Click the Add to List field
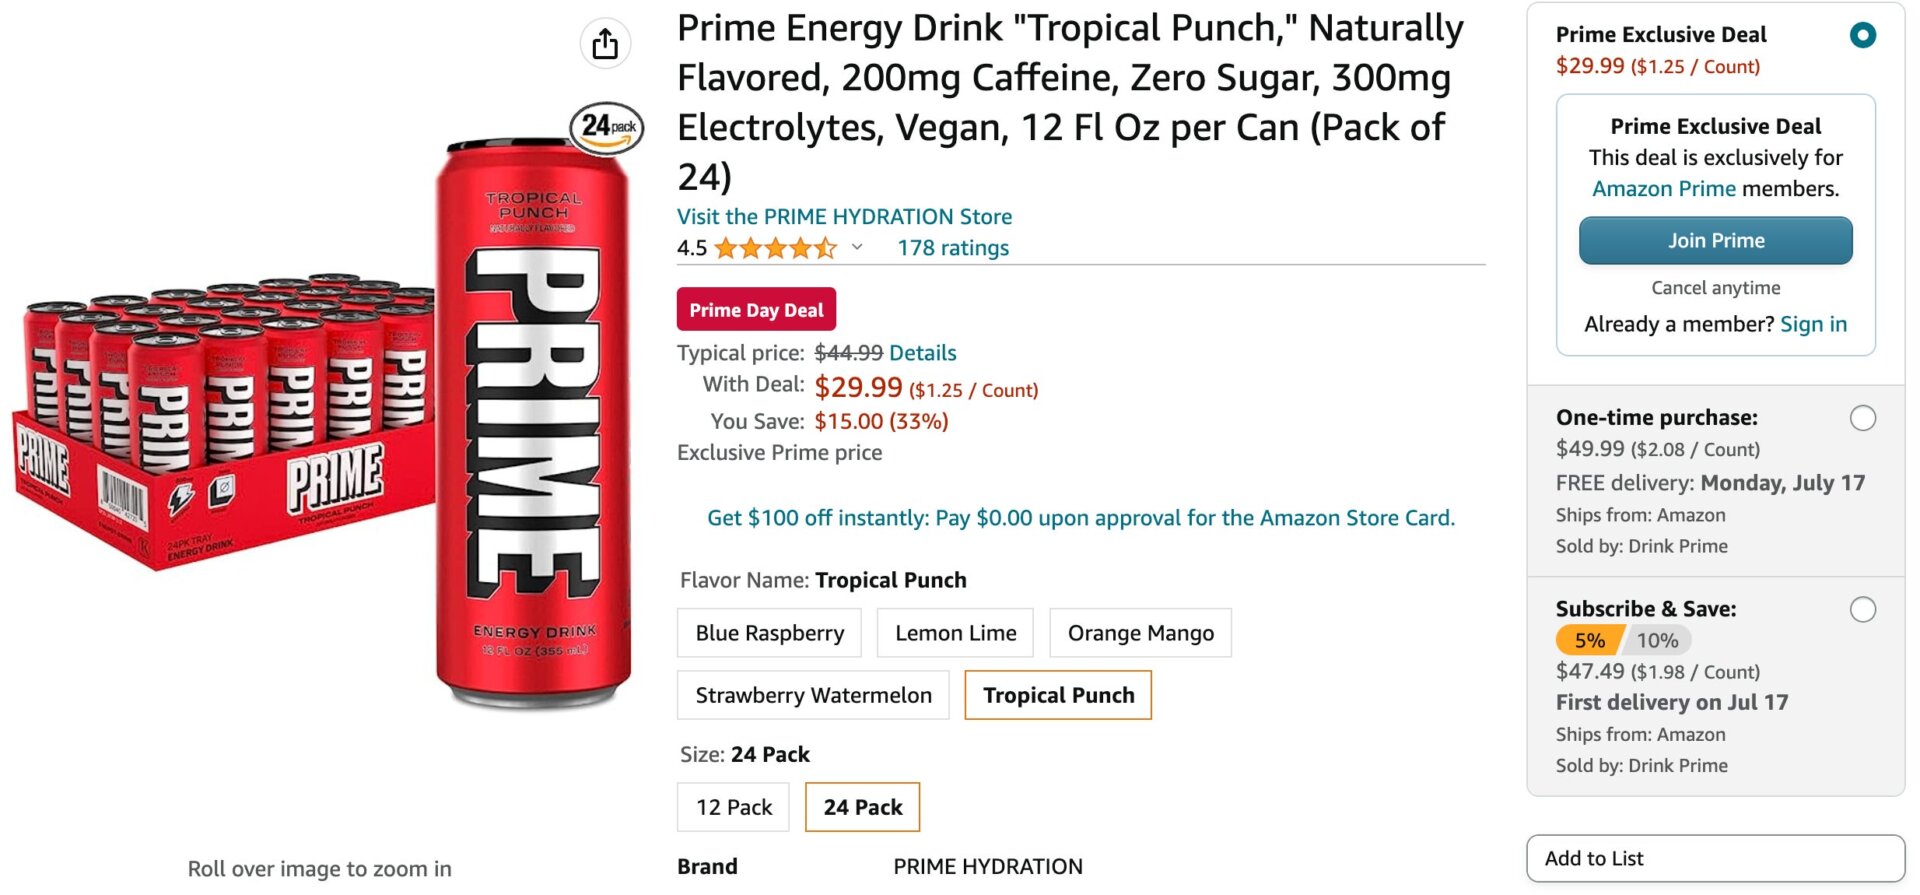This screenshot has width=1920, height=895. click(1714, 857)
